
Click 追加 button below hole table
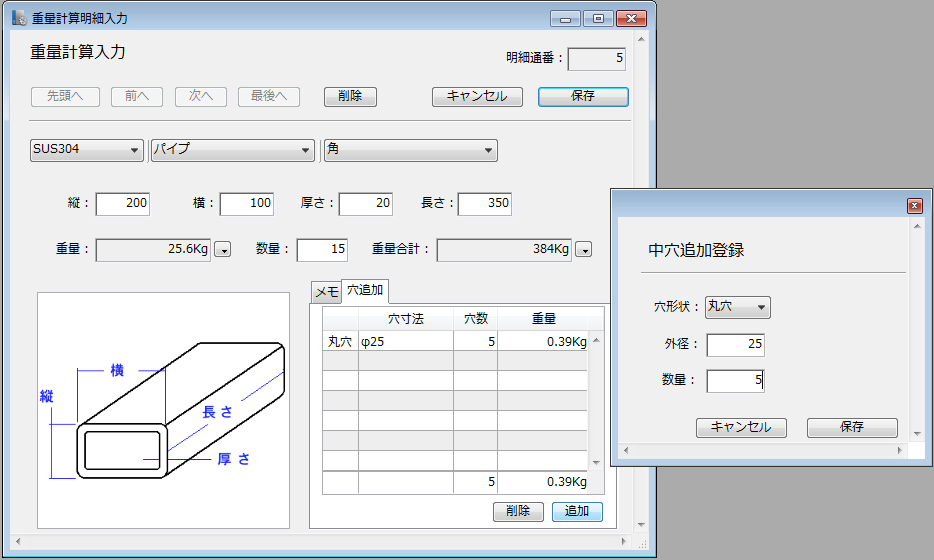pos(577,512)
